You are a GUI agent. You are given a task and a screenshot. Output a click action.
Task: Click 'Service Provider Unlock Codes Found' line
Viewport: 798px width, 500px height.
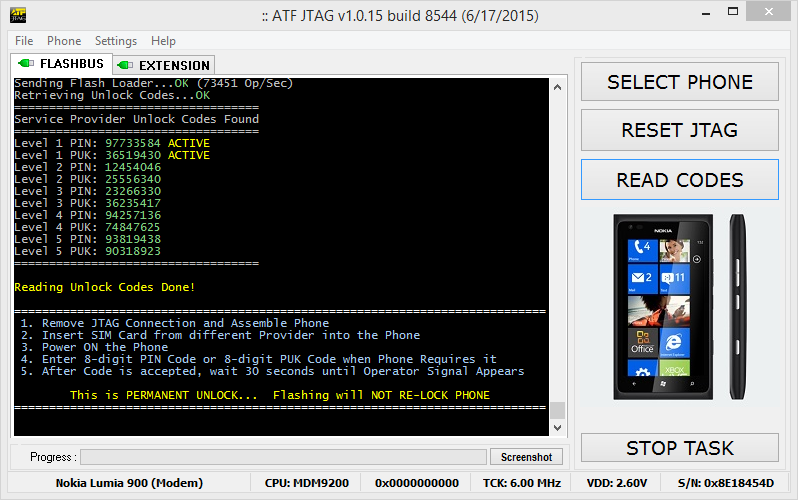pos(136,119)
